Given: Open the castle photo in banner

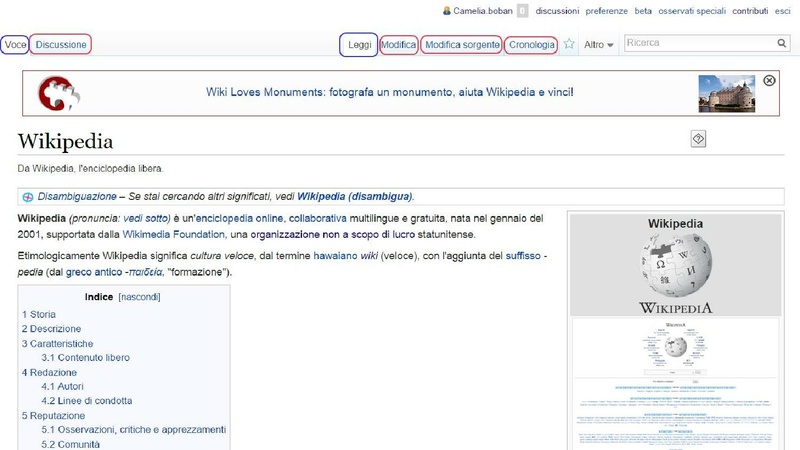Looking at the screenshot, I should [727, 94].
